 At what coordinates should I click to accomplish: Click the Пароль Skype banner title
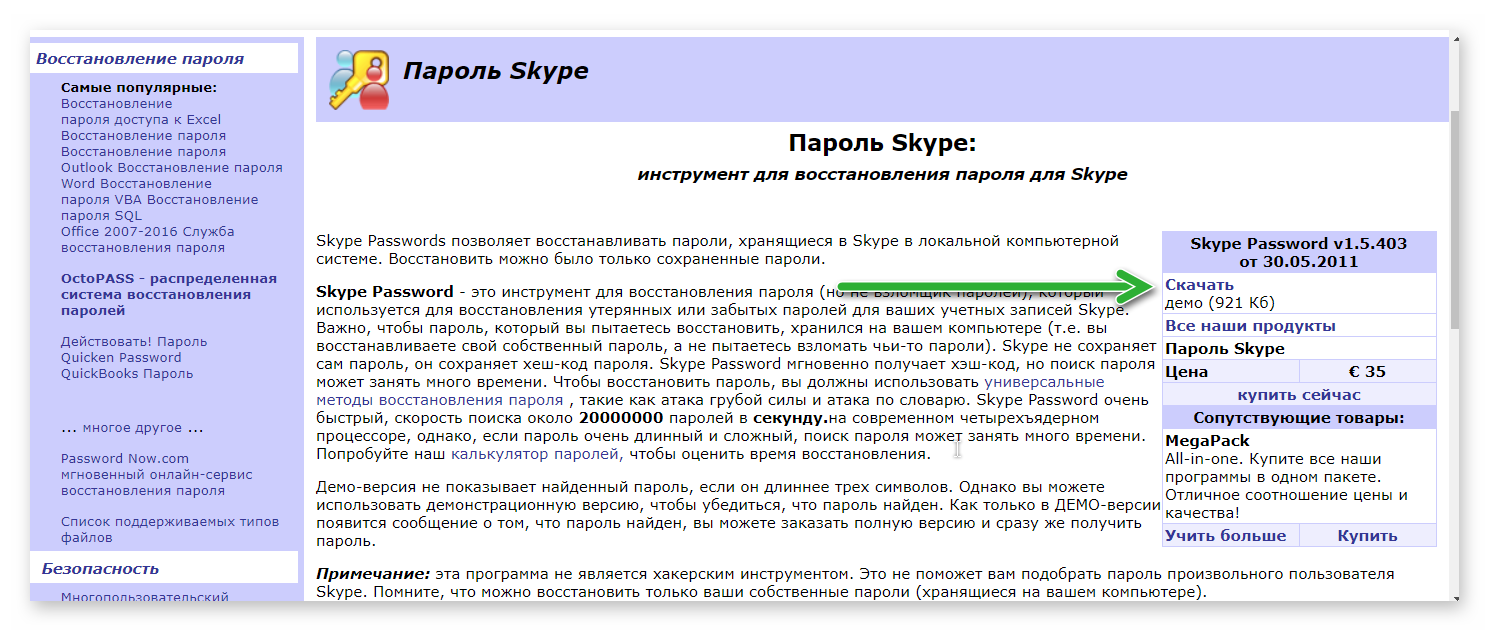[x=495, y=71]
